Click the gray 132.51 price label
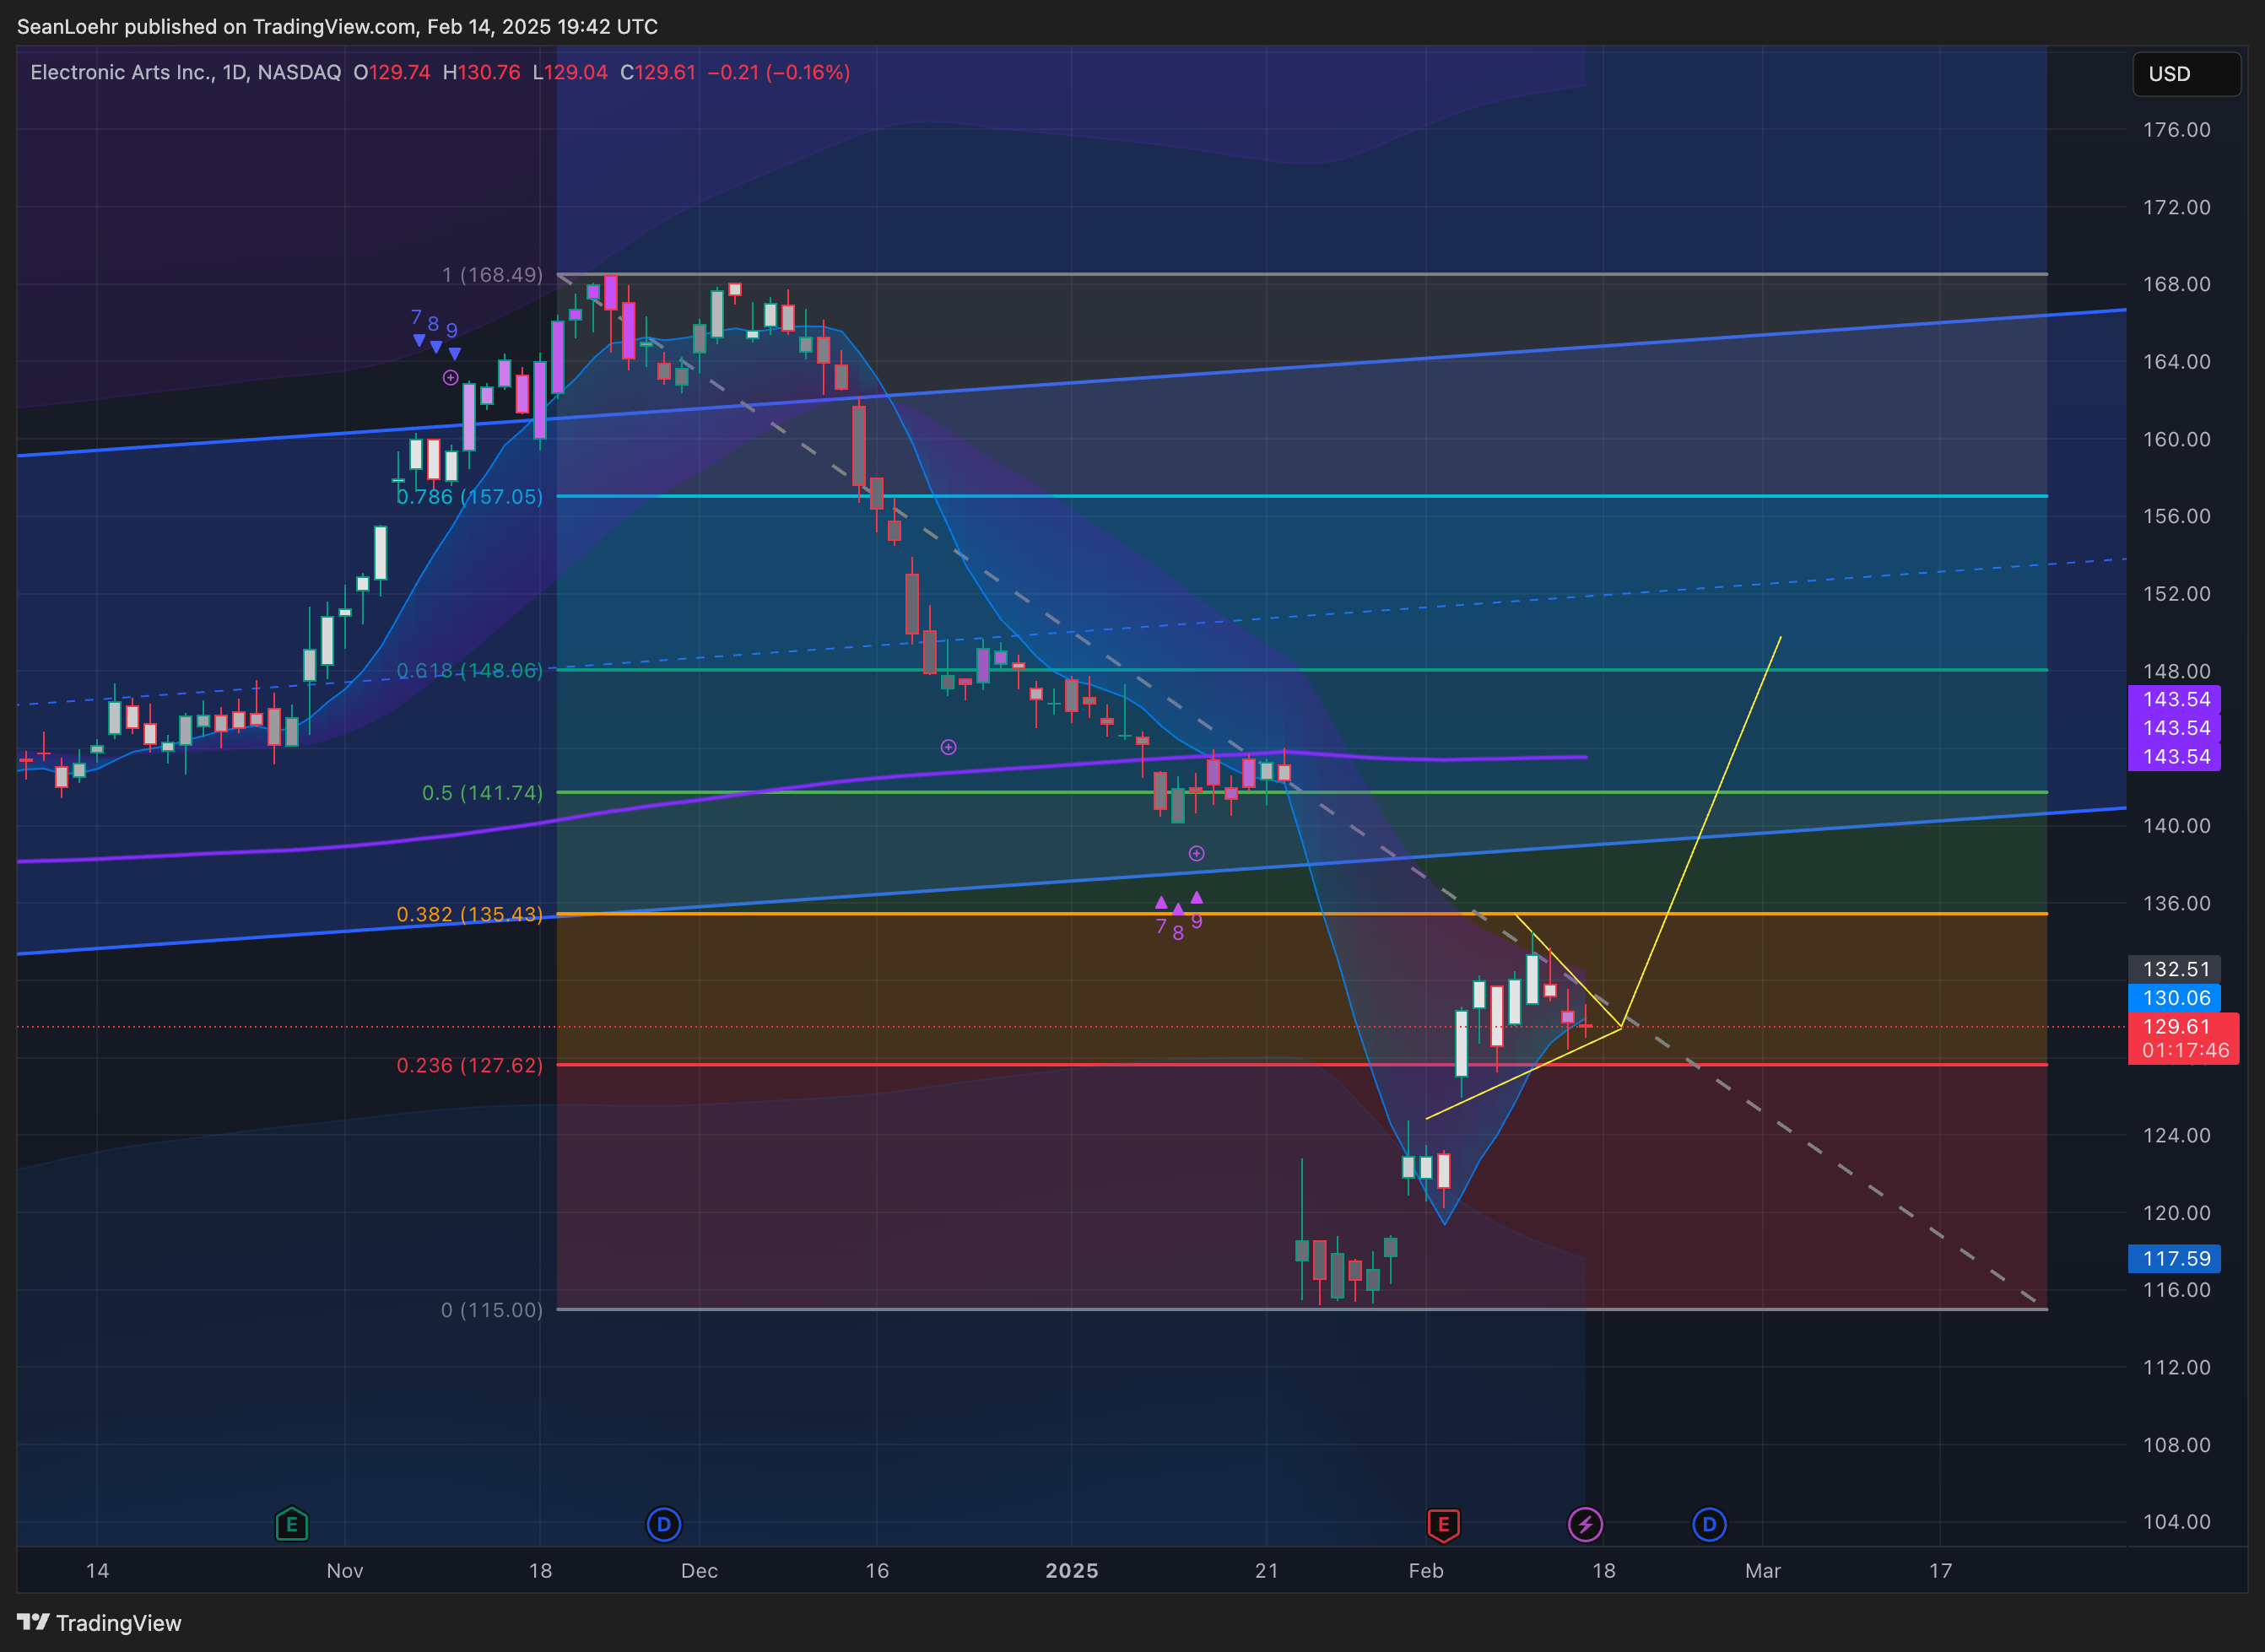Image resolution: width=2265 pixels, height=1652 pixels. (x=2175, y=969)
